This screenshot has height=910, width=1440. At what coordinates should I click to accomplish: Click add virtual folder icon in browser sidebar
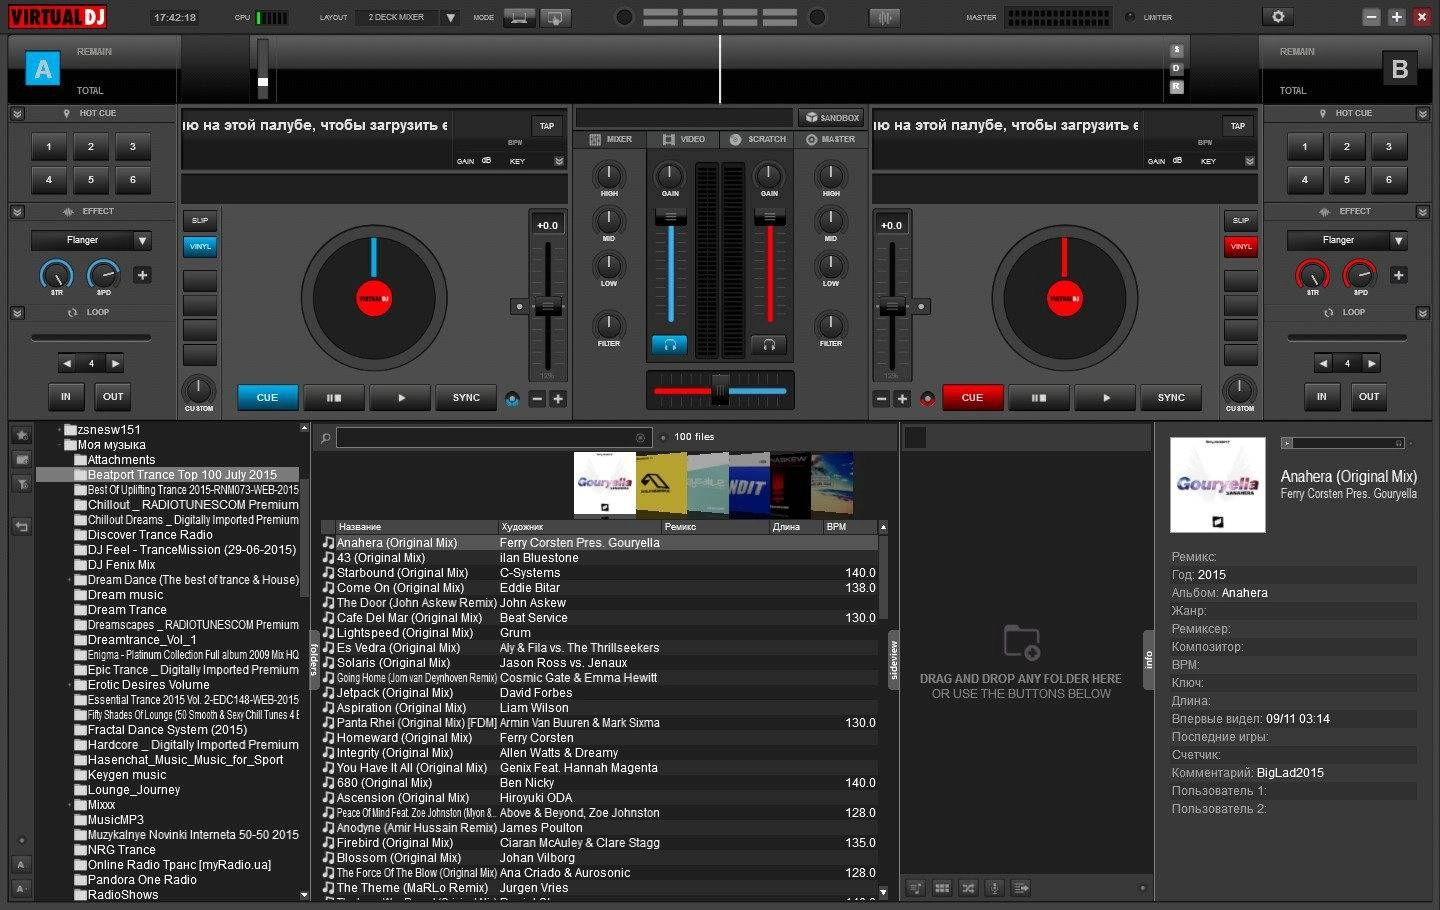[21, 459]
